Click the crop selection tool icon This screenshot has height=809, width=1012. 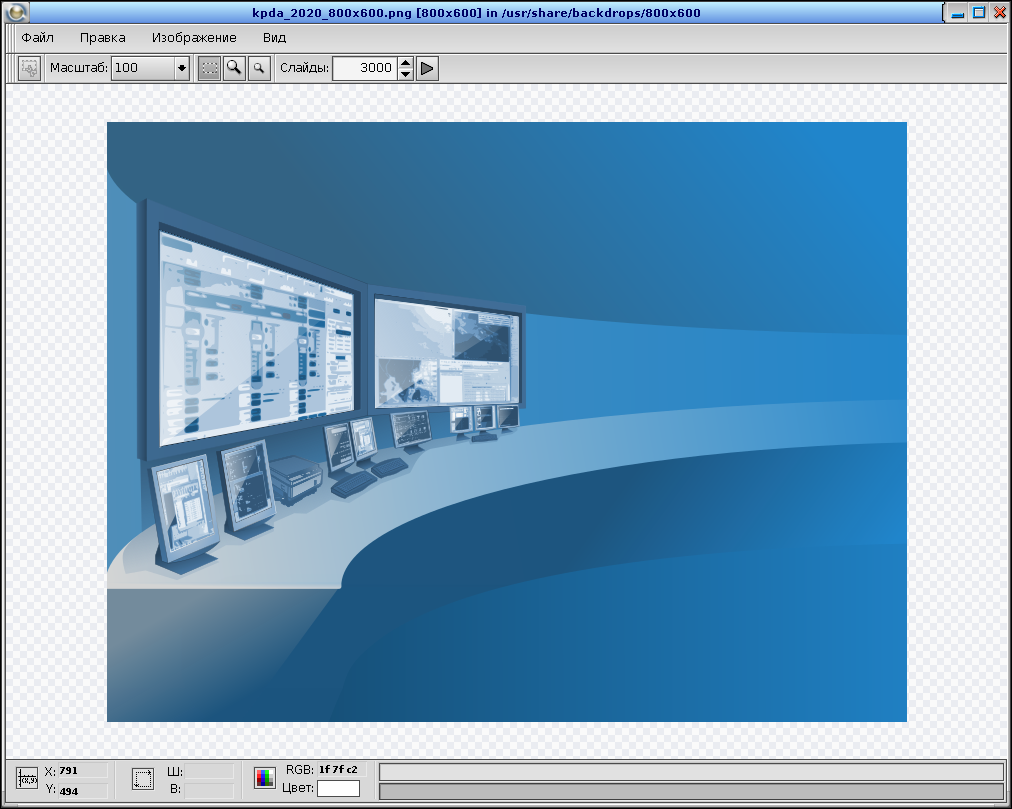coord(30,68)
